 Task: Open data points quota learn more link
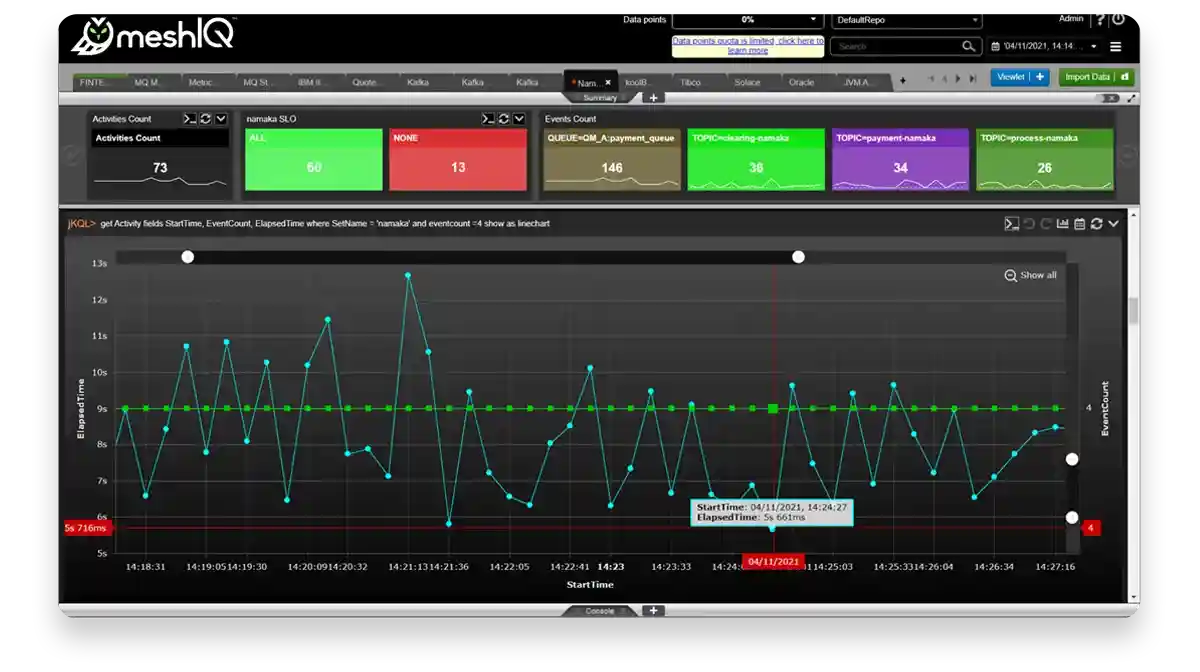point(748,46)
